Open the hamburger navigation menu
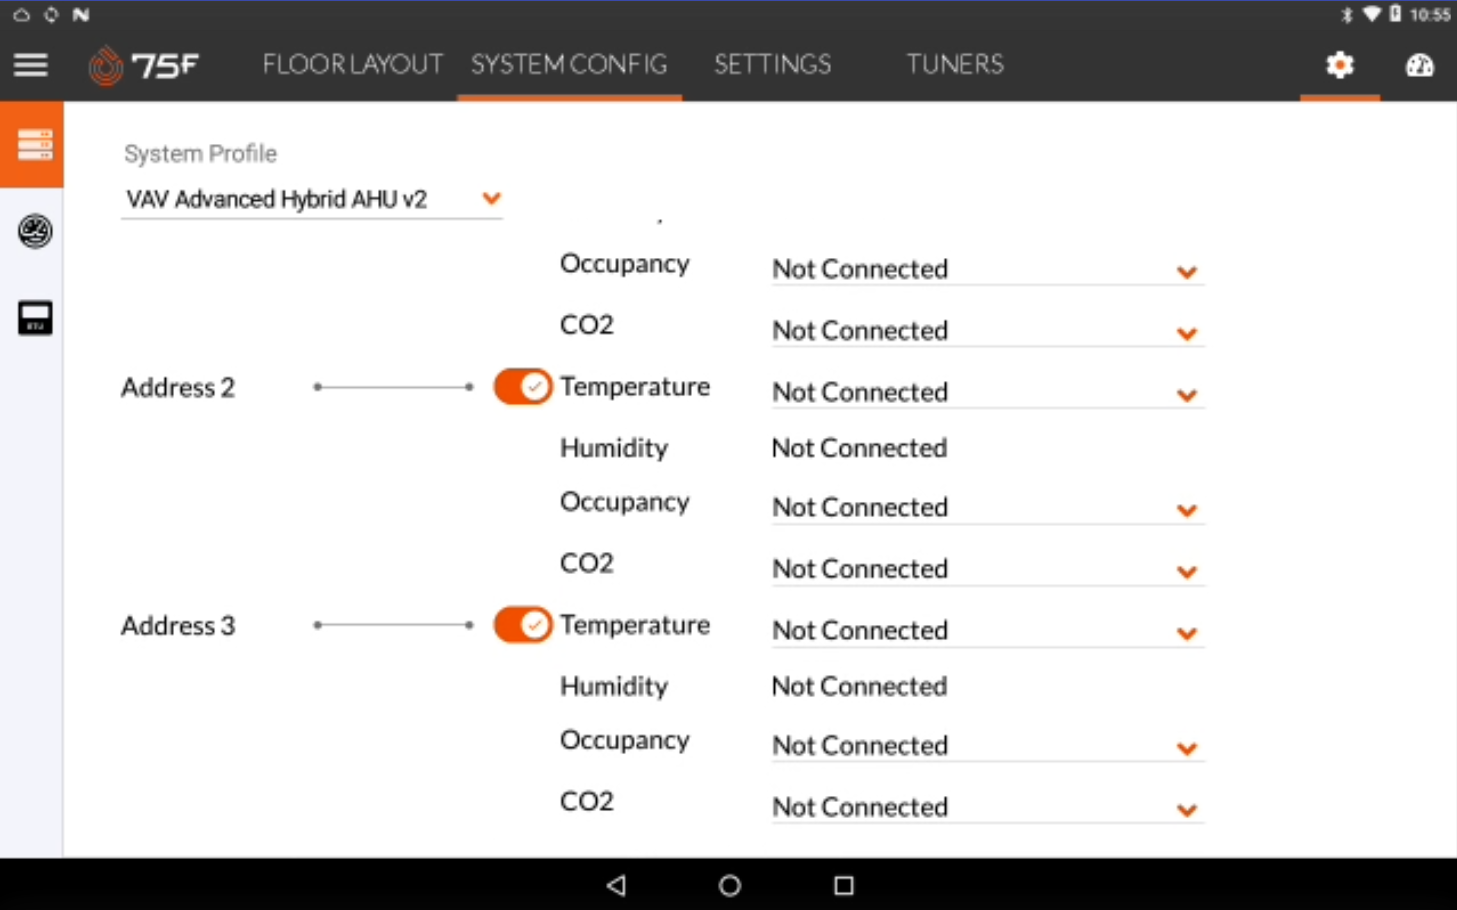The height and width of the screenshot is (910, 1457). (31, 65)
